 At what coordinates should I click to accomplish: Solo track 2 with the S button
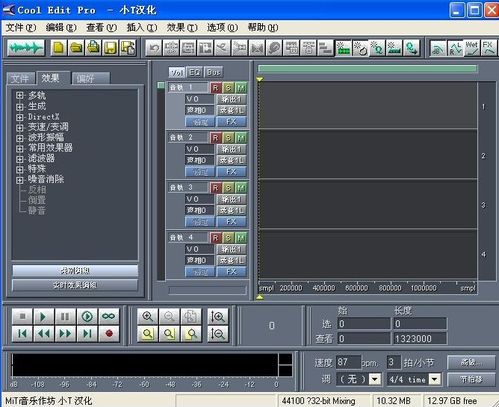pos(228,138)
